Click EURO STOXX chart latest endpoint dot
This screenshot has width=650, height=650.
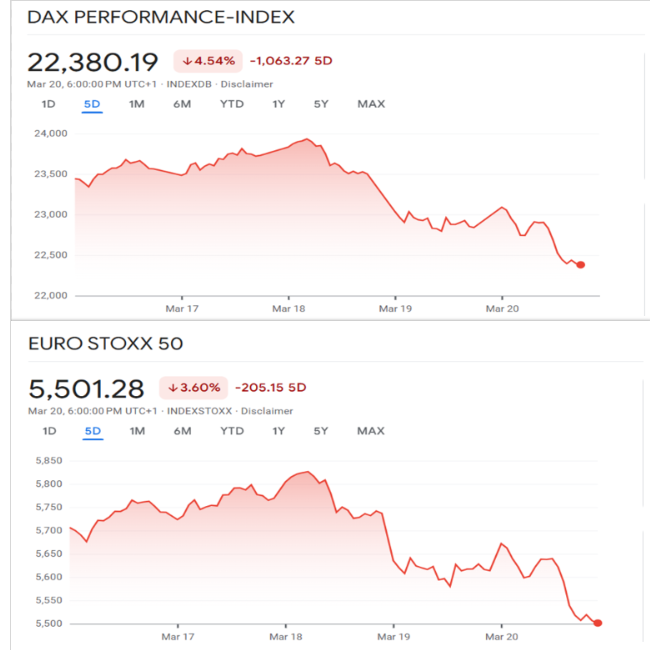tap(598, 623)
